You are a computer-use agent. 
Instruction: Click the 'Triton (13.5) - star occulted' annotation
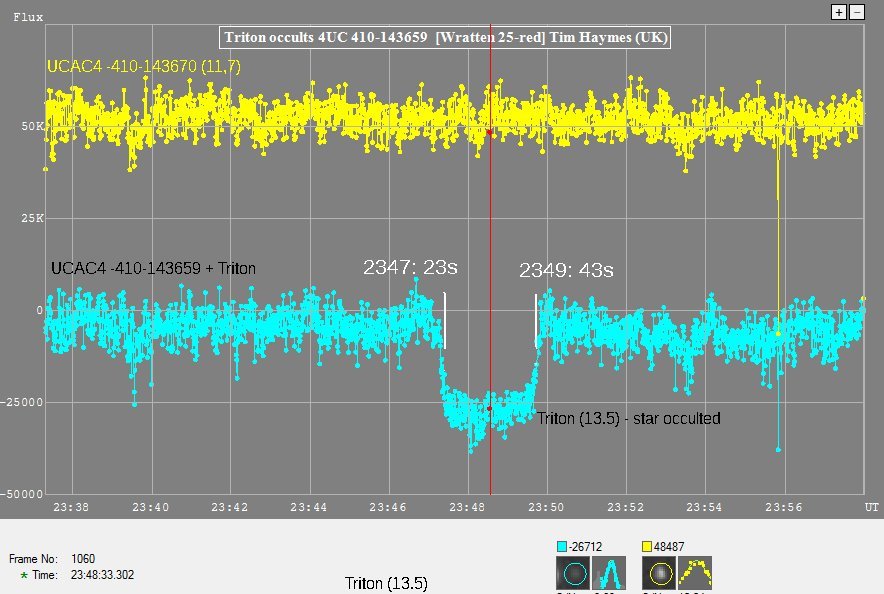(x=629, y=419)
